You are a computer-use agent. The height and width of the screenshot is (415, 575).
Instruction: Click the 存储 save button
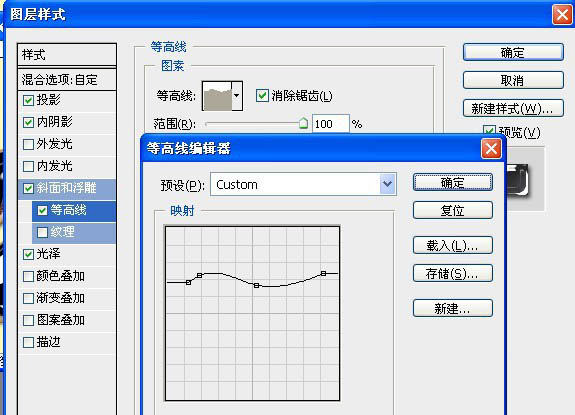453,273
